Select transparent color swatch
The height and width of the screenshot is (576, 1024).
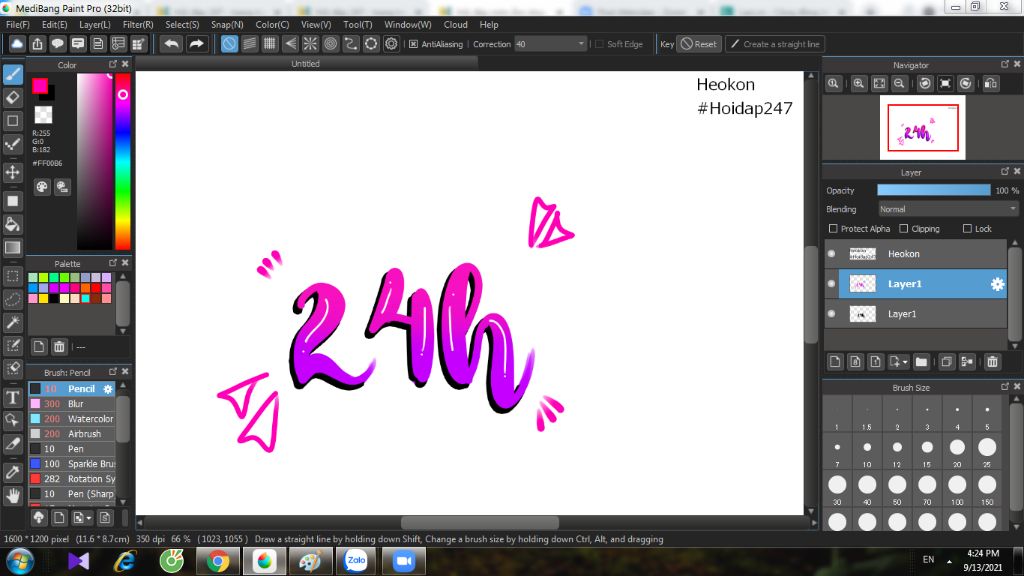click(x=43, y=115)
